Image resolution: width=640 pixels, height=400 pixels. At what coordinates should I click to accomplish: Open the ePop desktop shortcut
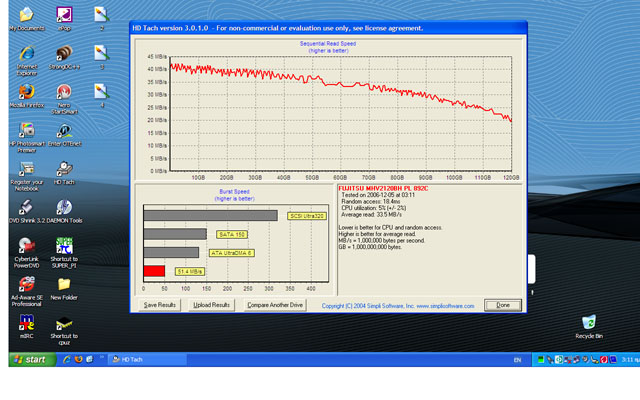click(x=64, y=19)
